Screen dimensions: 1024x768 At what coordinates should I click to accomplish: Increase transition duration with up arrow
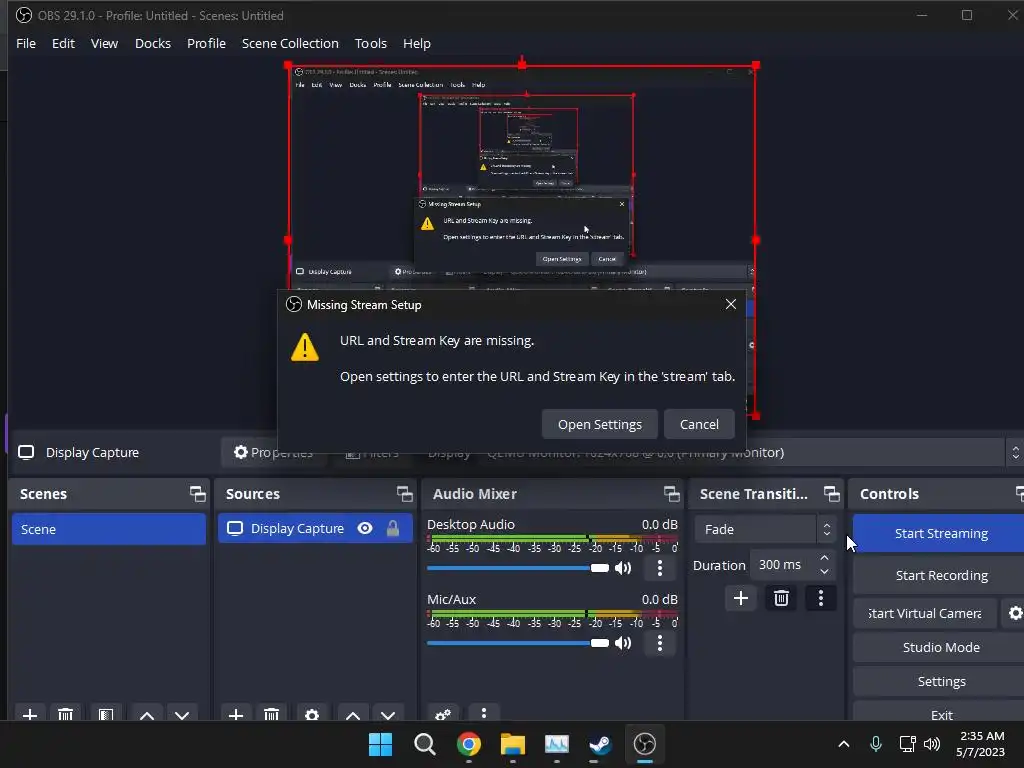[824, 558]
